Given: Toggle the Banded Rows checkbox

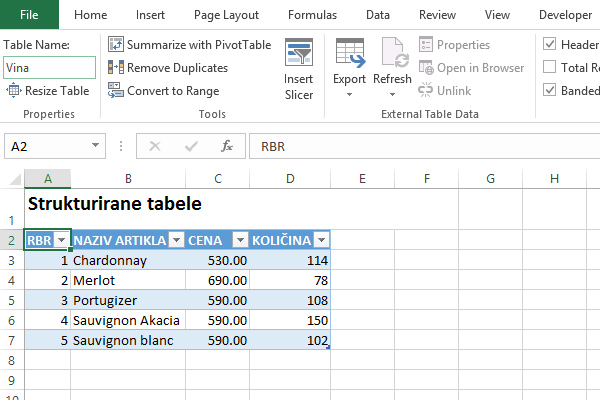Looking at the screenshot, I should 550,91.
